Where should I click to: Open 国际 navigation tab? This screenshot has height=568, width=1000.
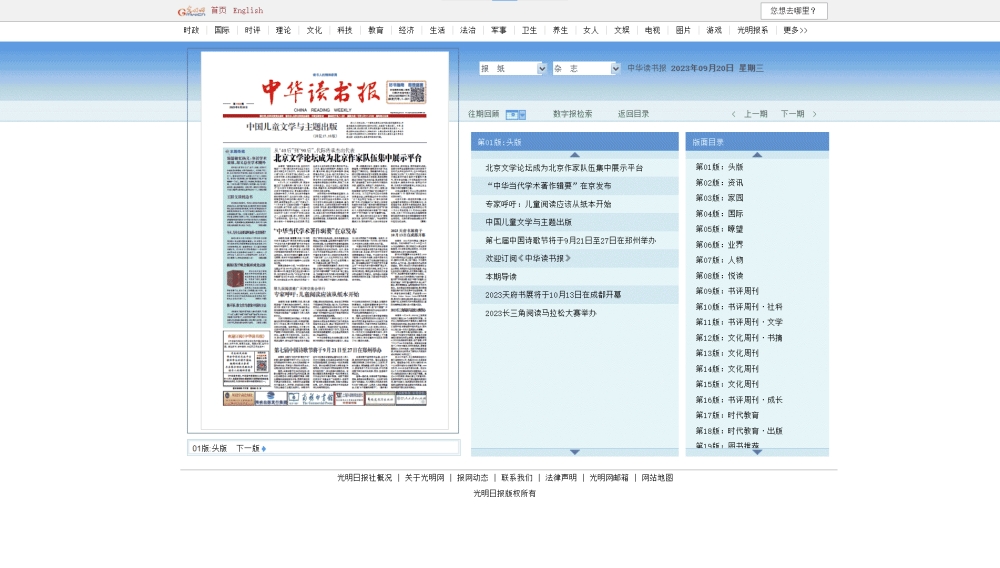[x=221, y=30]
